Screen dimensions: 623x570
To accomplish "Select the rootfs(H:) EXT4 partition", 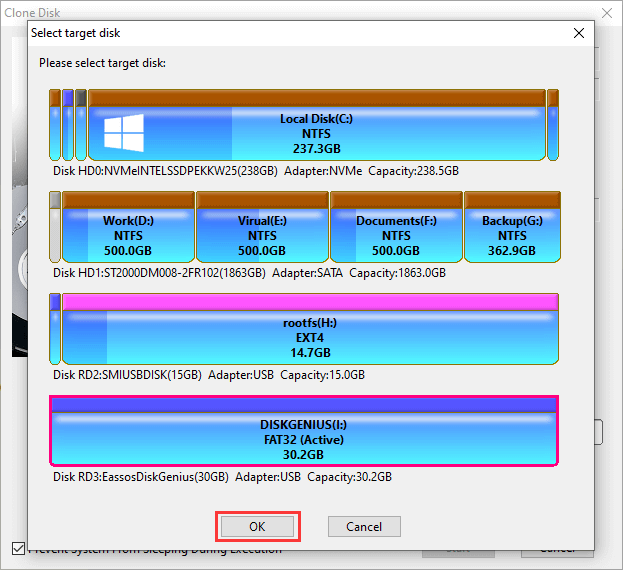I will click(x=309, y=337).
